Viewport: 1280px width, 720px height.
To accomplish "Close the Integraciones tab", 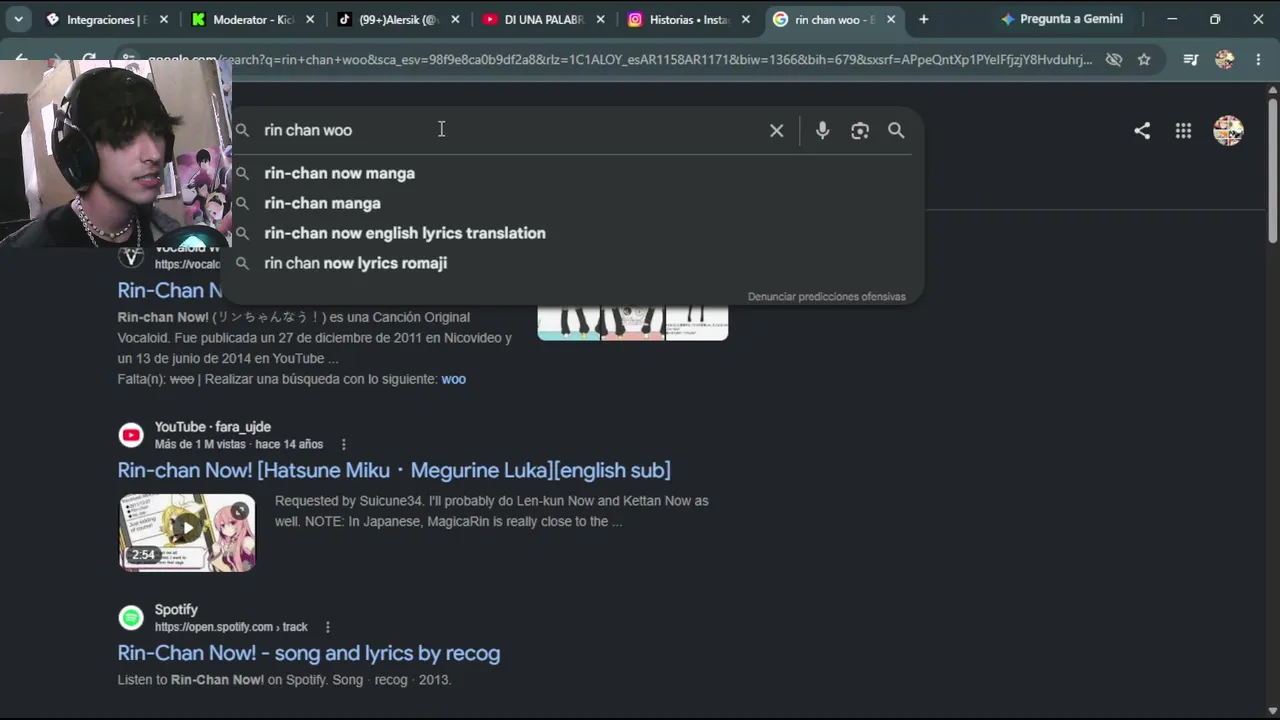I will click(x=164, y=19).
